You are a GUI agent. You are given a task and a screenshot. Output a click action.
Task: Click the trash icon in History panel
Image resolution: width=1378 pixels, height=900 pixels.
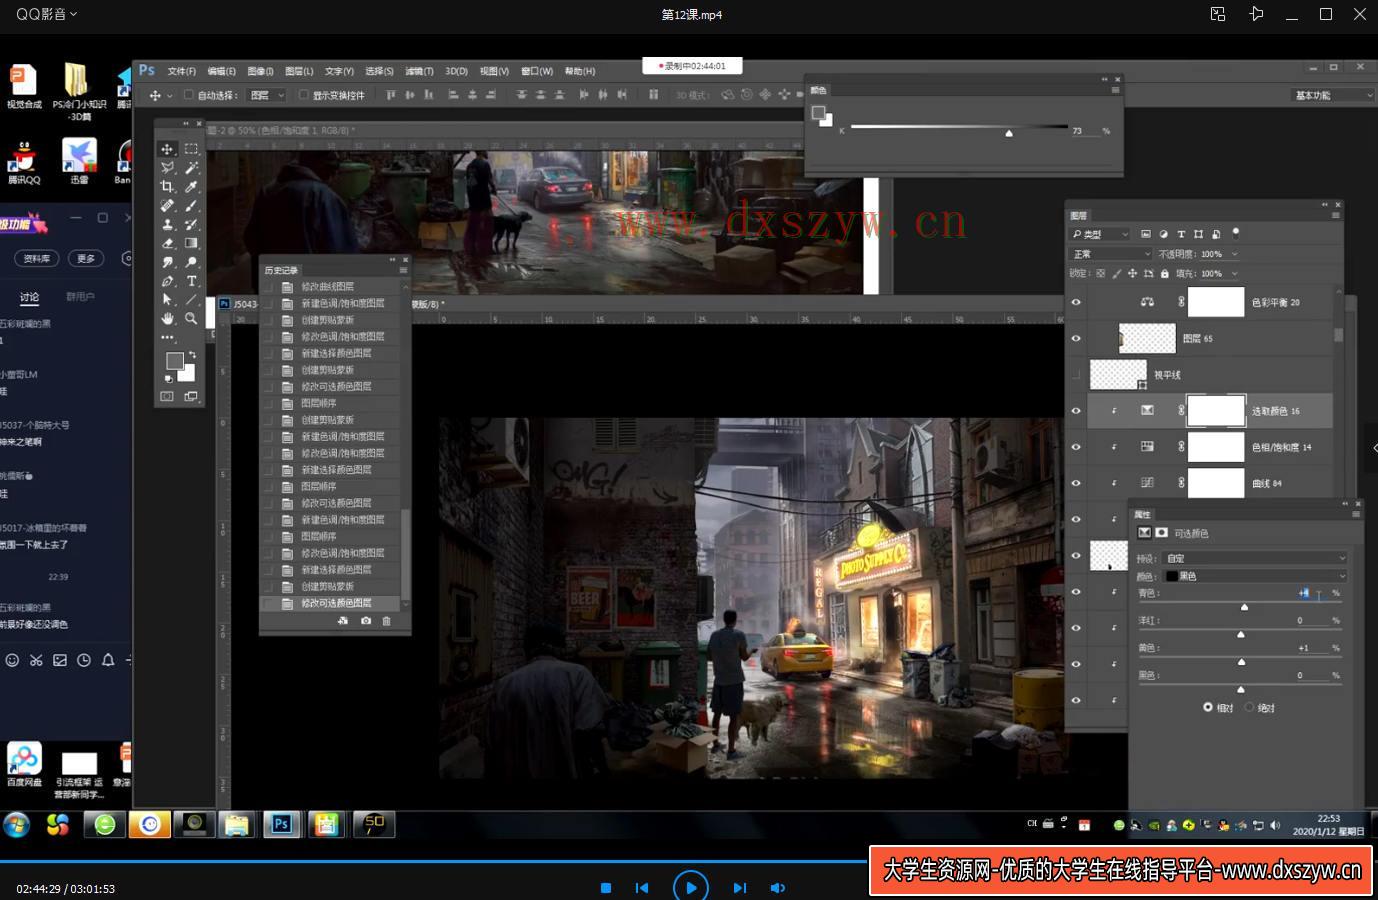point(387,621)
